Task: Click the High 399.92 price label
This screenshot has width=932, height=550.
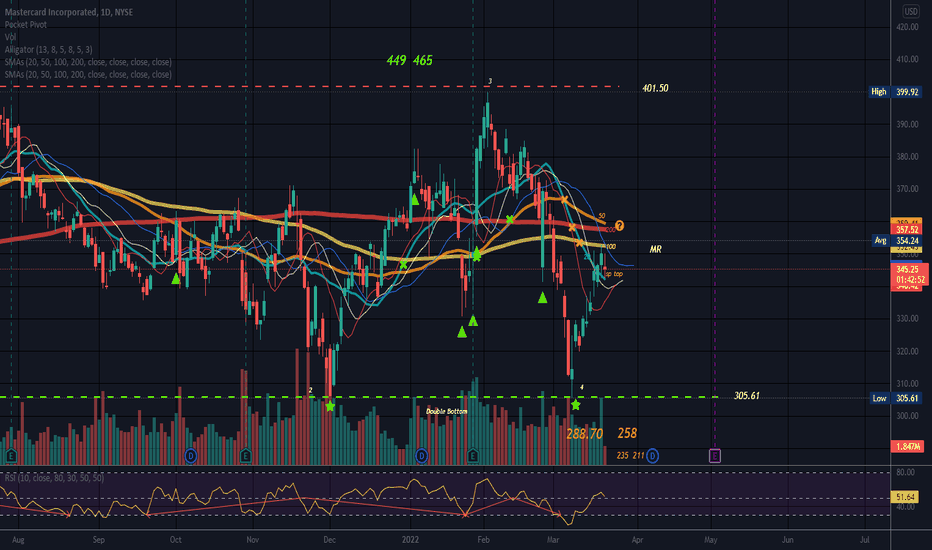Action: coord(895,92)
